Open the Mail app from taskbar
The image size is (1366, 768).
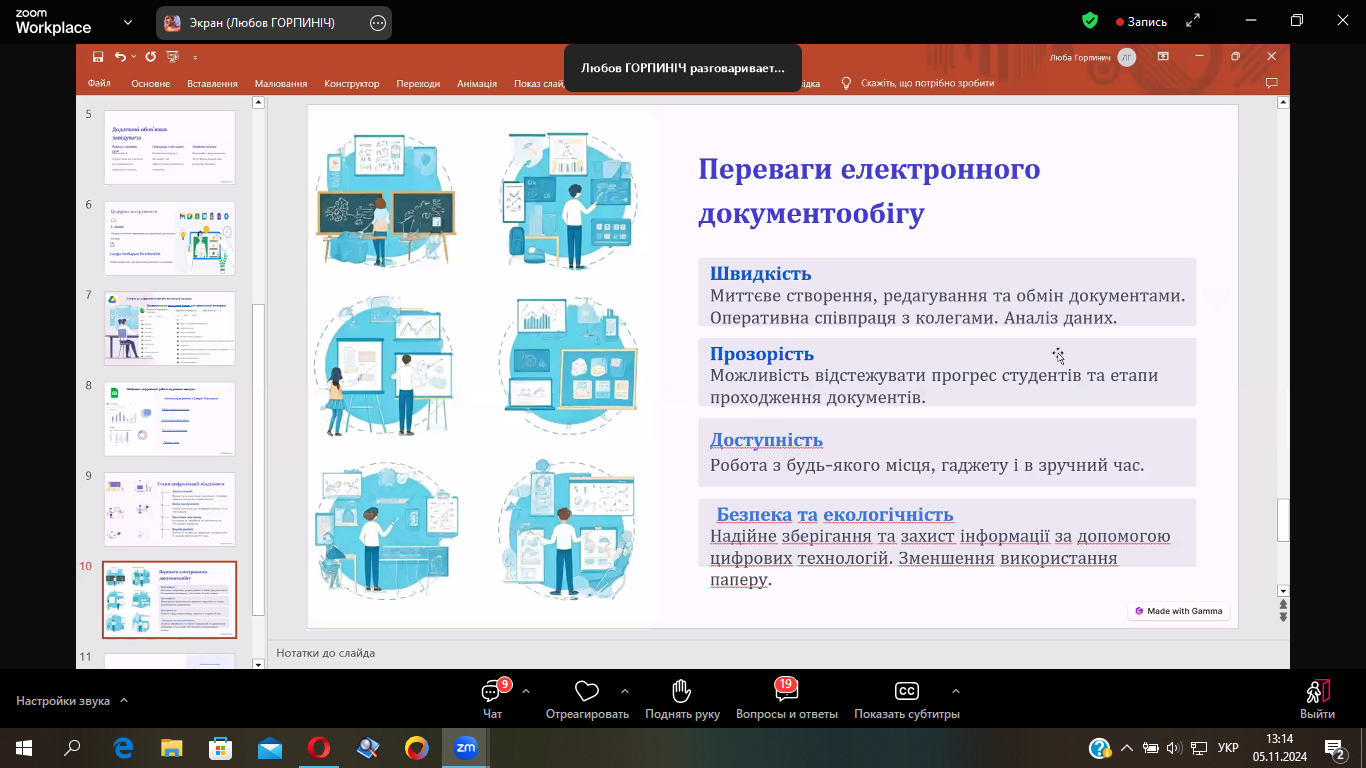coord(270,748)
